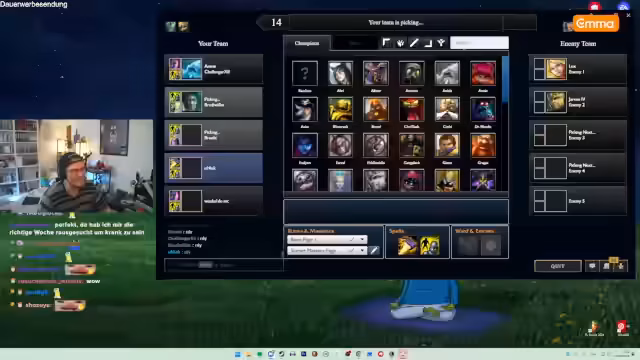This screenshot has width=640, height=360.
Task: Switch to the Champions tab
Action: click(x=307, y=43)
